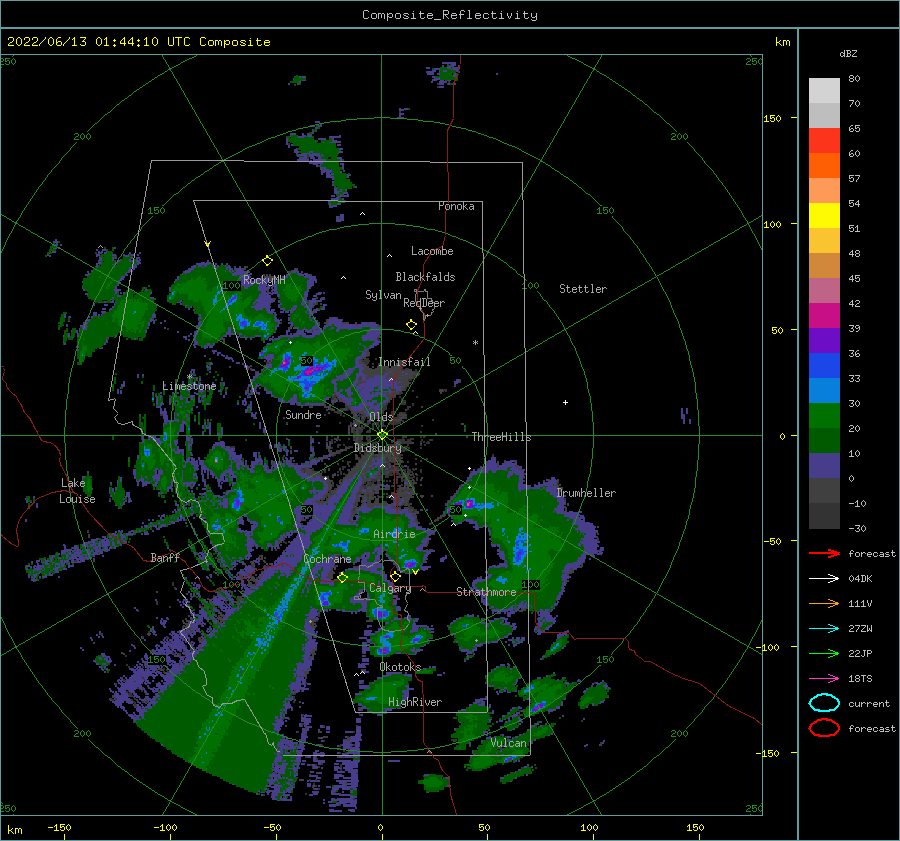Click the Ponoka town label
The width and height of the screenshot is (900, 841).
456,206
